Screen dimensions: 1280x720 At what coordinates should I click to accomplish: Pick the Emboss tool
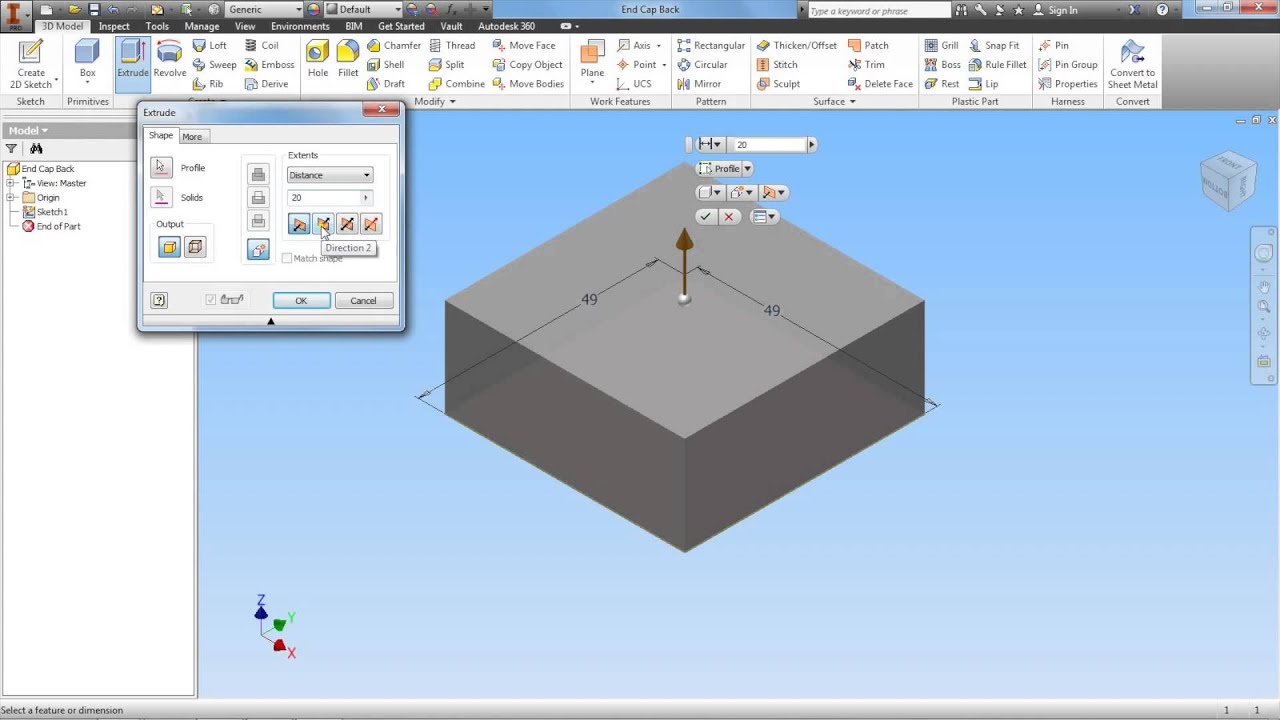(x=269, y=64)
